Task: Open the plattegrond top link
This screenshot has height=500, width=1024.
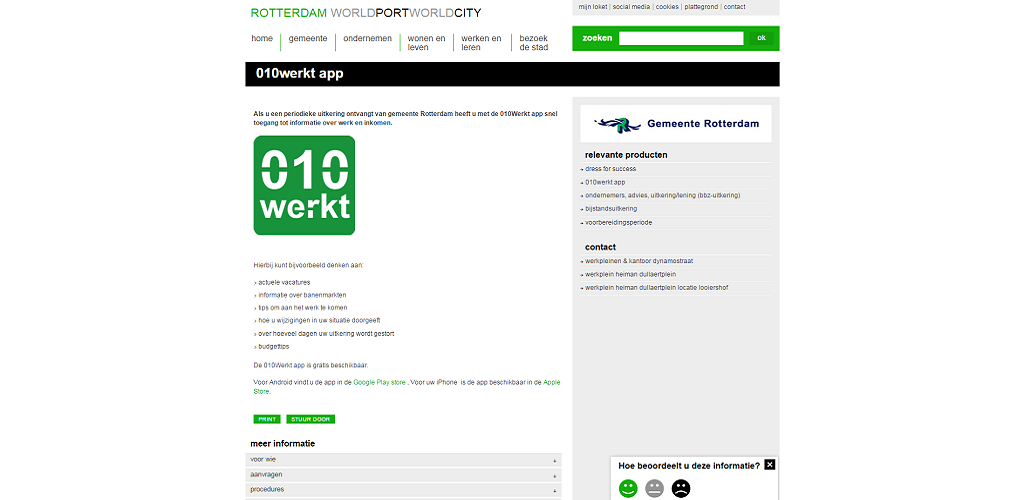Action: click(x=701, y=7)
